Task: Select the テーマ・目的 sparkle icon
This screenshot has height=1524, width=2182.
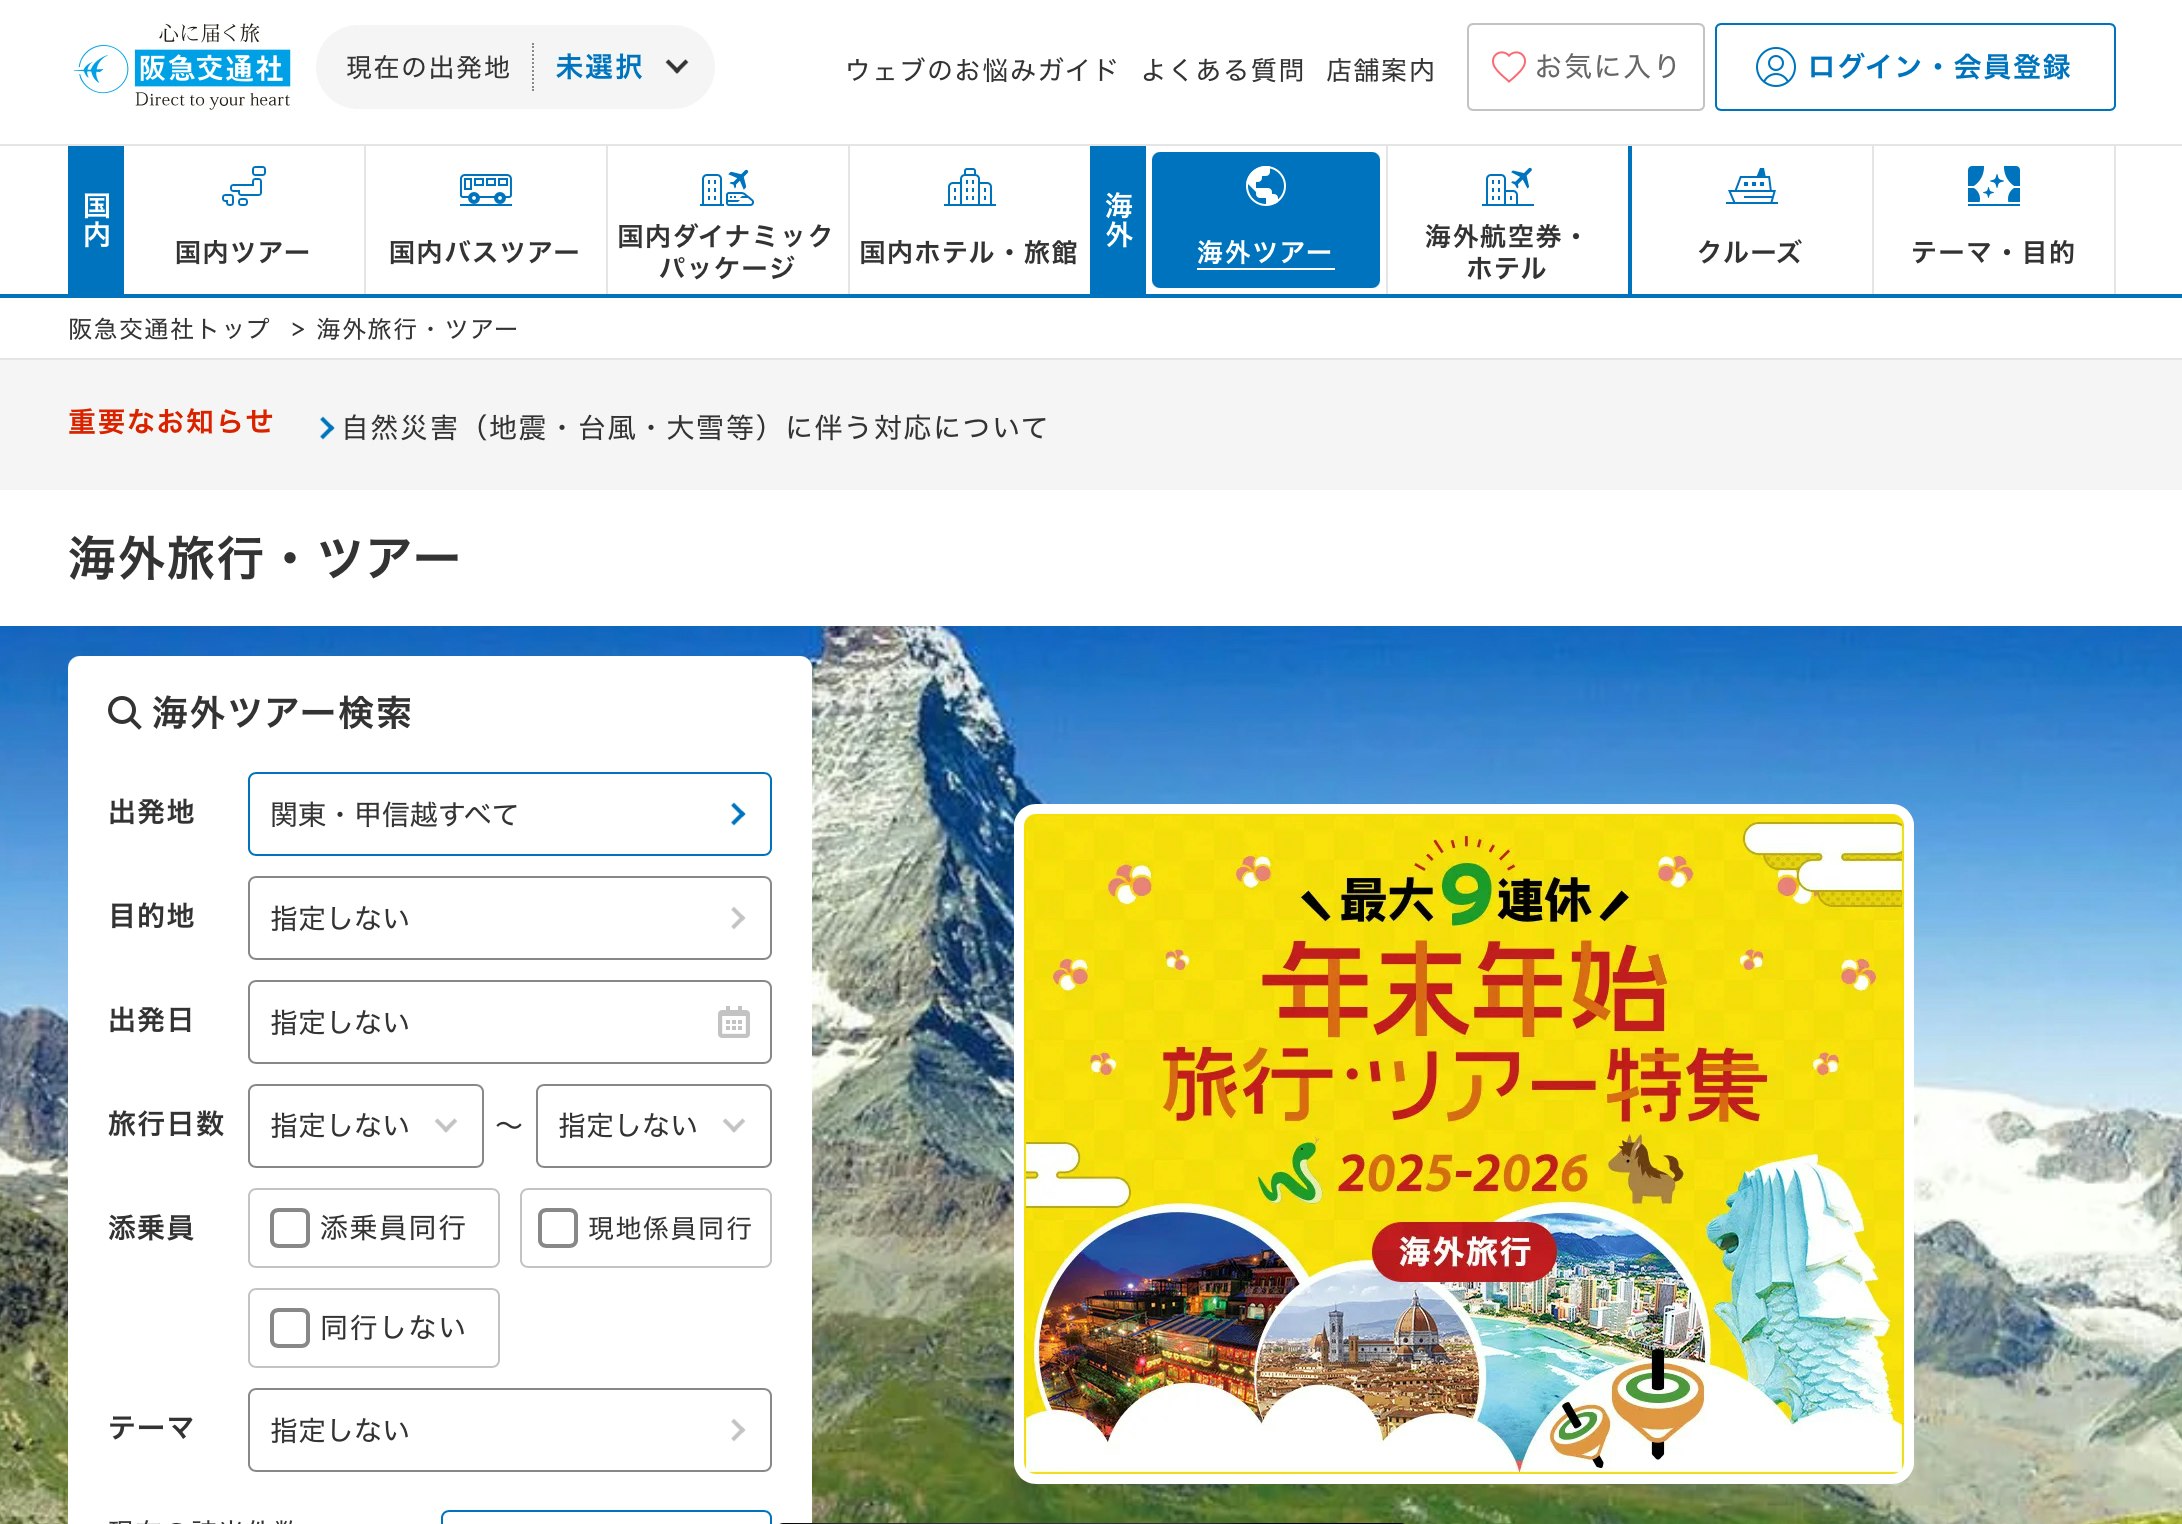Action: [1993, 186]
